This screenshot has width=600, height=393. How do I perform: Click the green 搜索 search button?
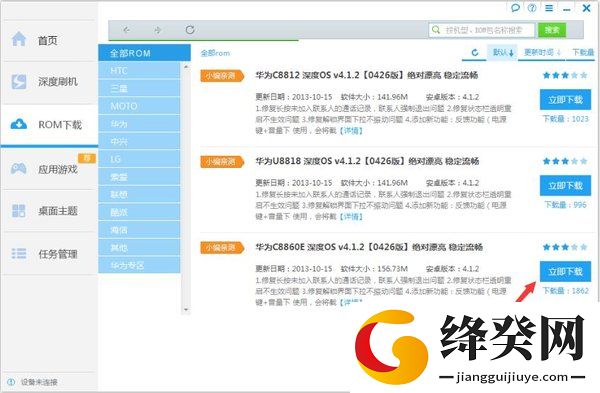551,30
